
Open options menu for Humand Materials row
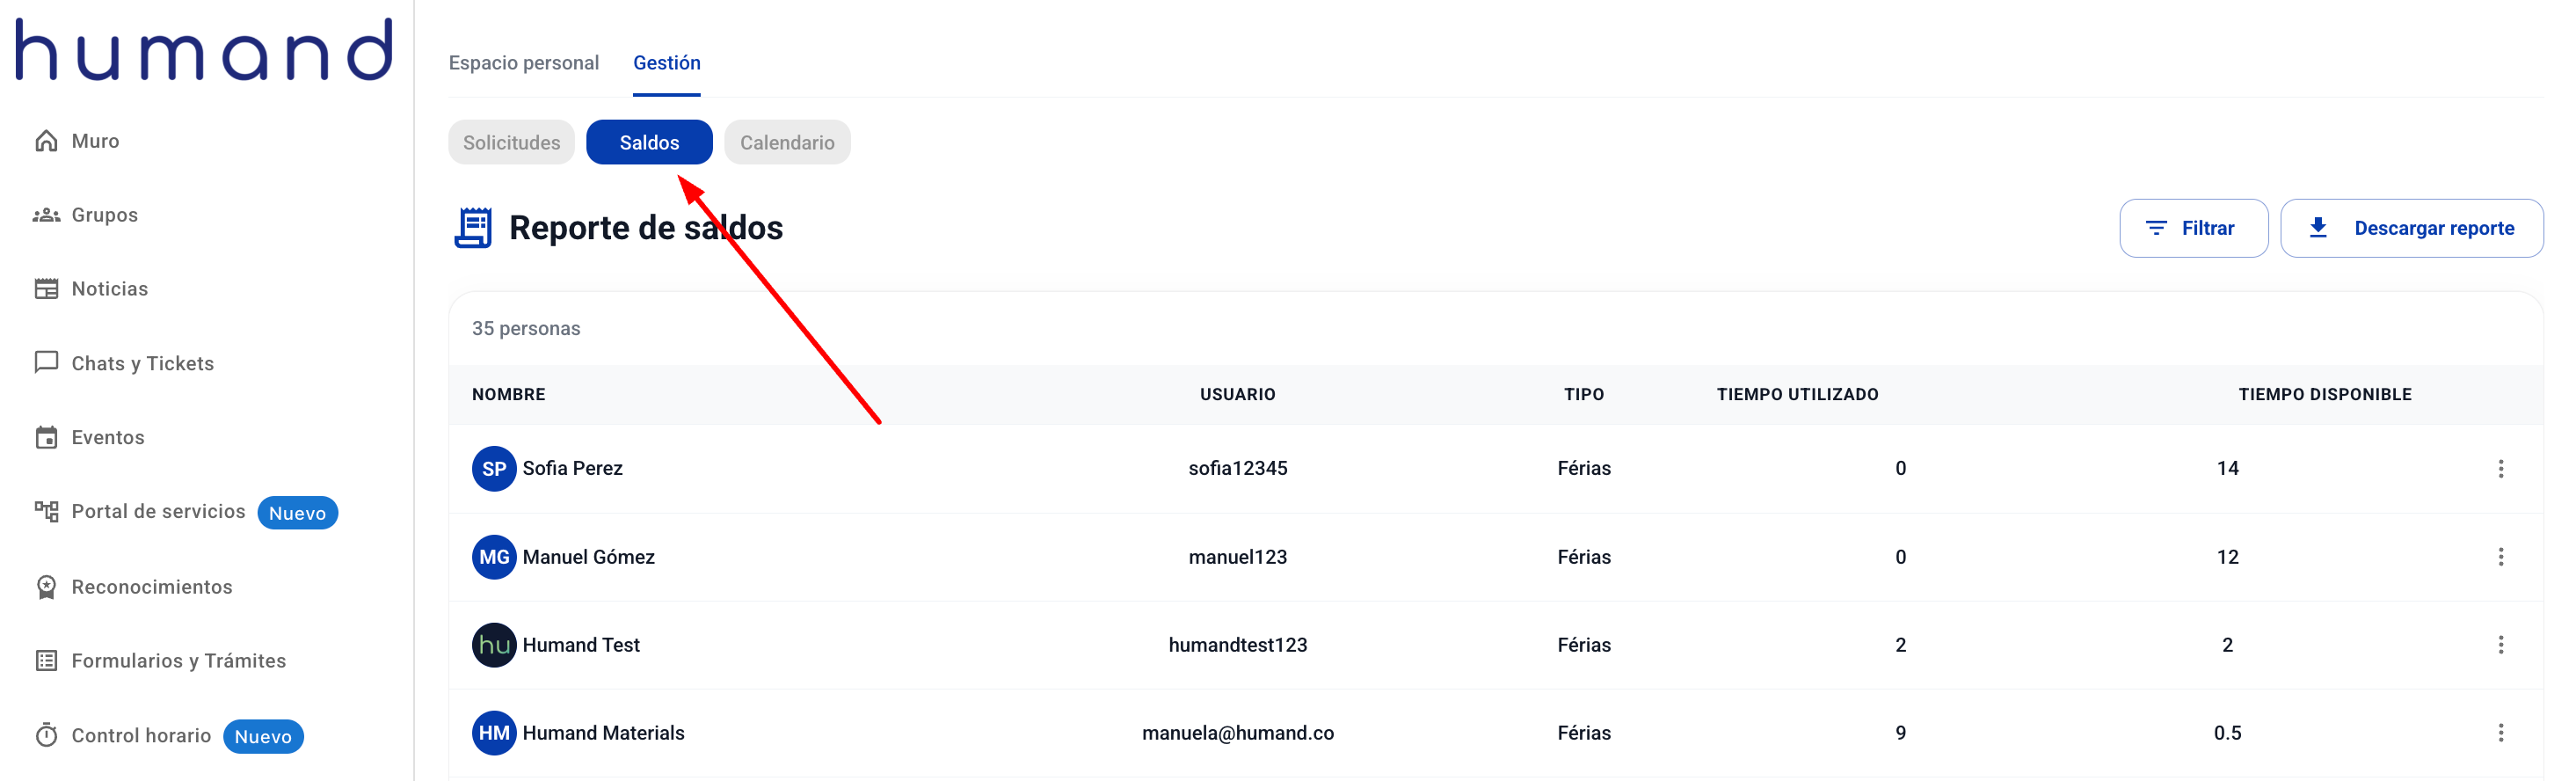tap(2500, 733)
